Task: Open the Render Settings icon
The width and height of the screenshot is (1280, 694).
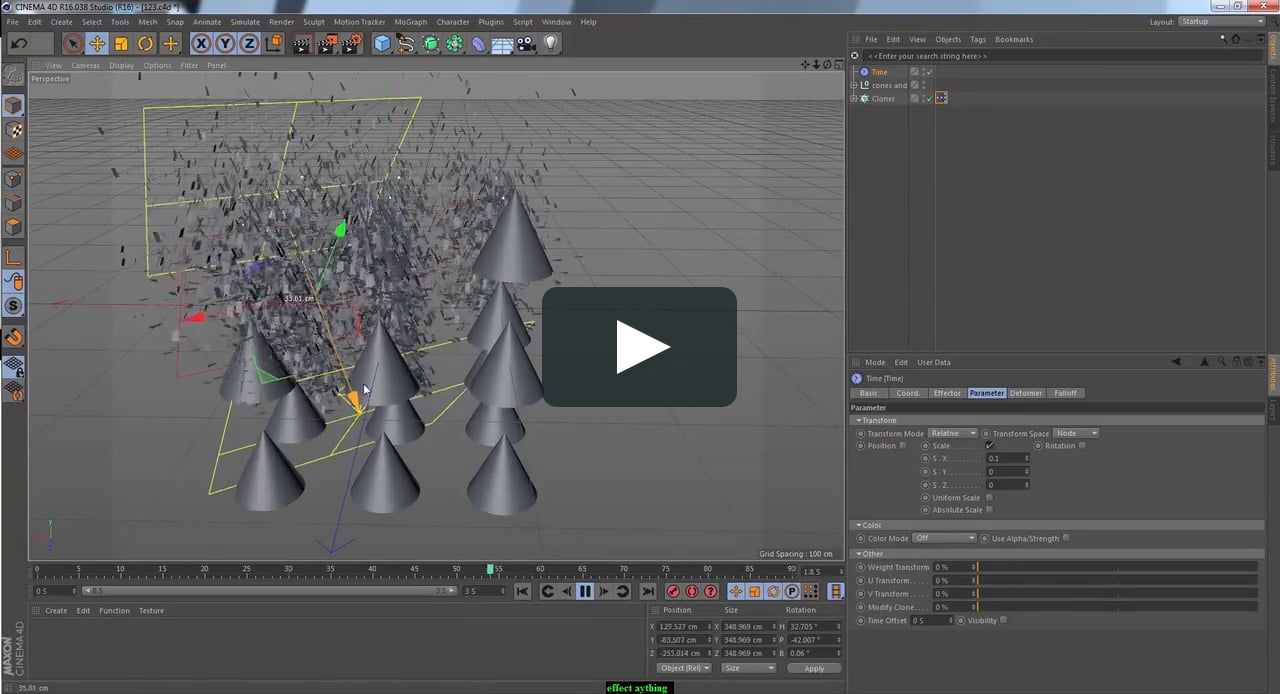Action: point(352,43)
